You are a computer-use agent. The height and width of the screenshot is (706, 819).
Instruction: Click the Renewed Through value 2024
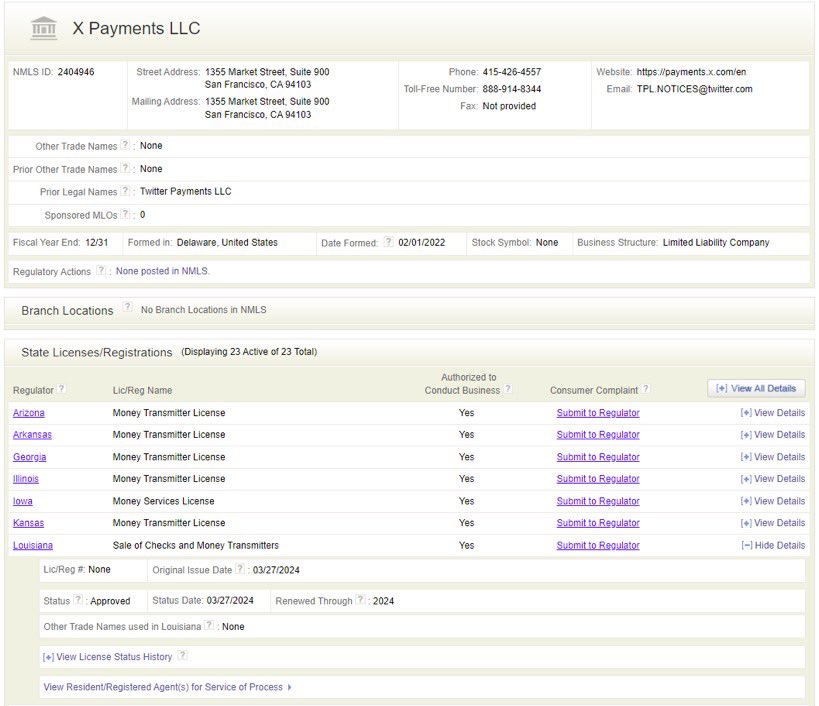(x=383, y=601)
